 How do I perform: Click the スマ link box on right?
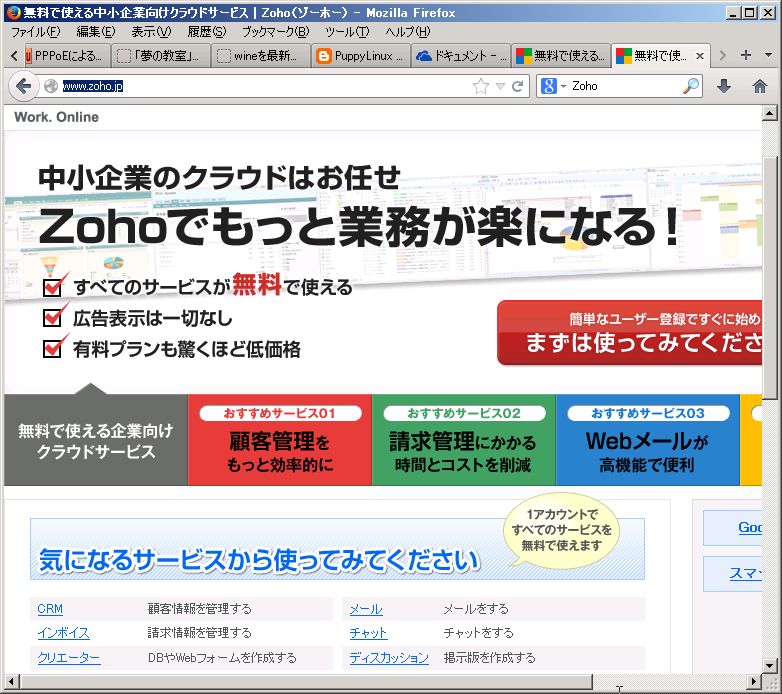[x=732, y=573]
